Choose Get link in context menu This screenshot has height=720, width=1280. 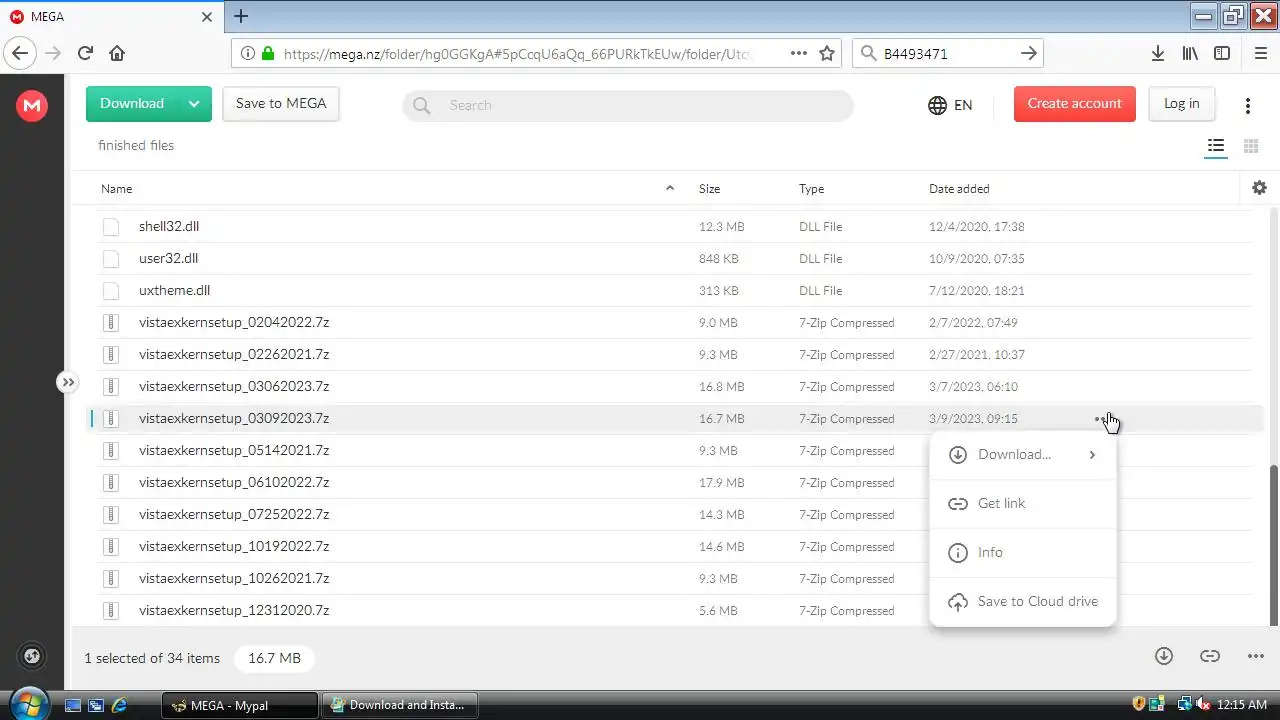1023,504
